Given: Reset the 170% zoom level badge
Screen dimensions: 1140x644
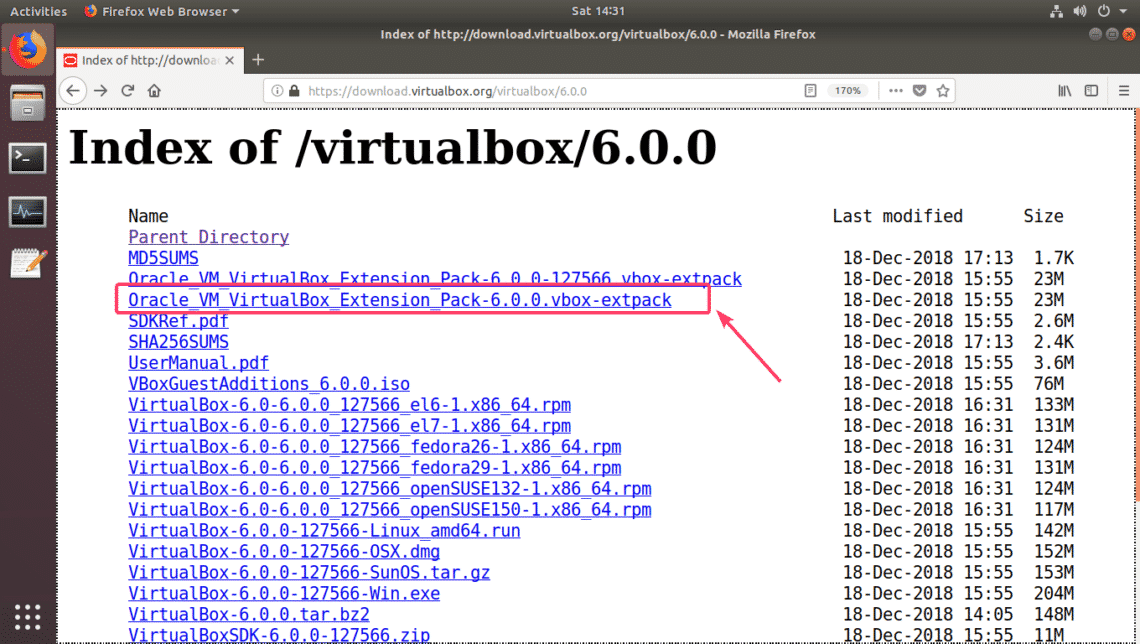Looking at the screenshot, I should click(848, 91).
